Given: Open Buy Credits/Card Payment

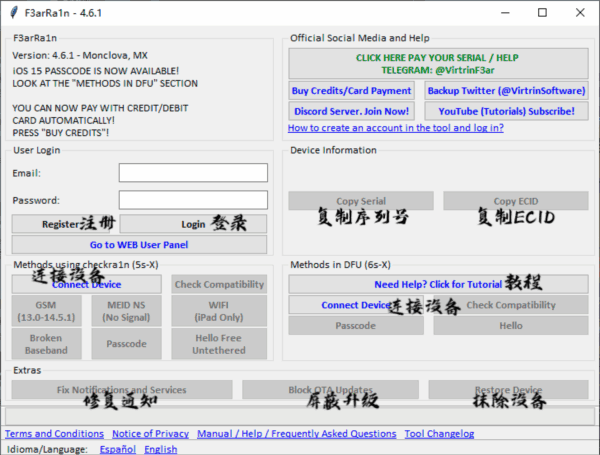Looking at the screenshot, I should (x=351, y=91).
